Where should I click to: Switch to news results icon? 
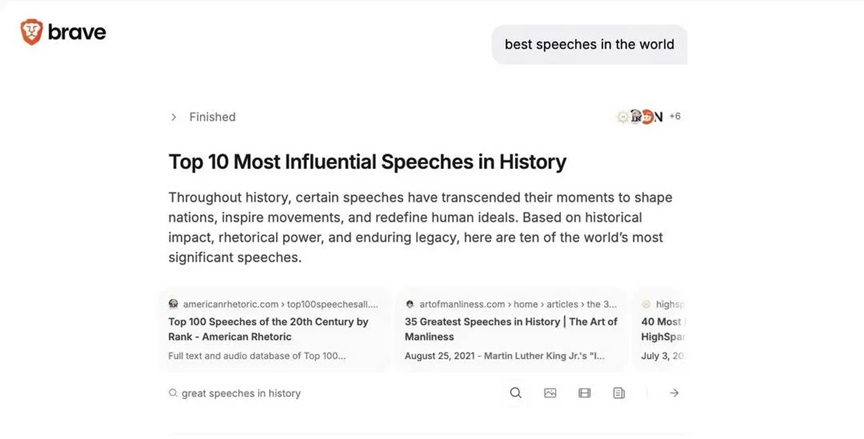point(619,393)
